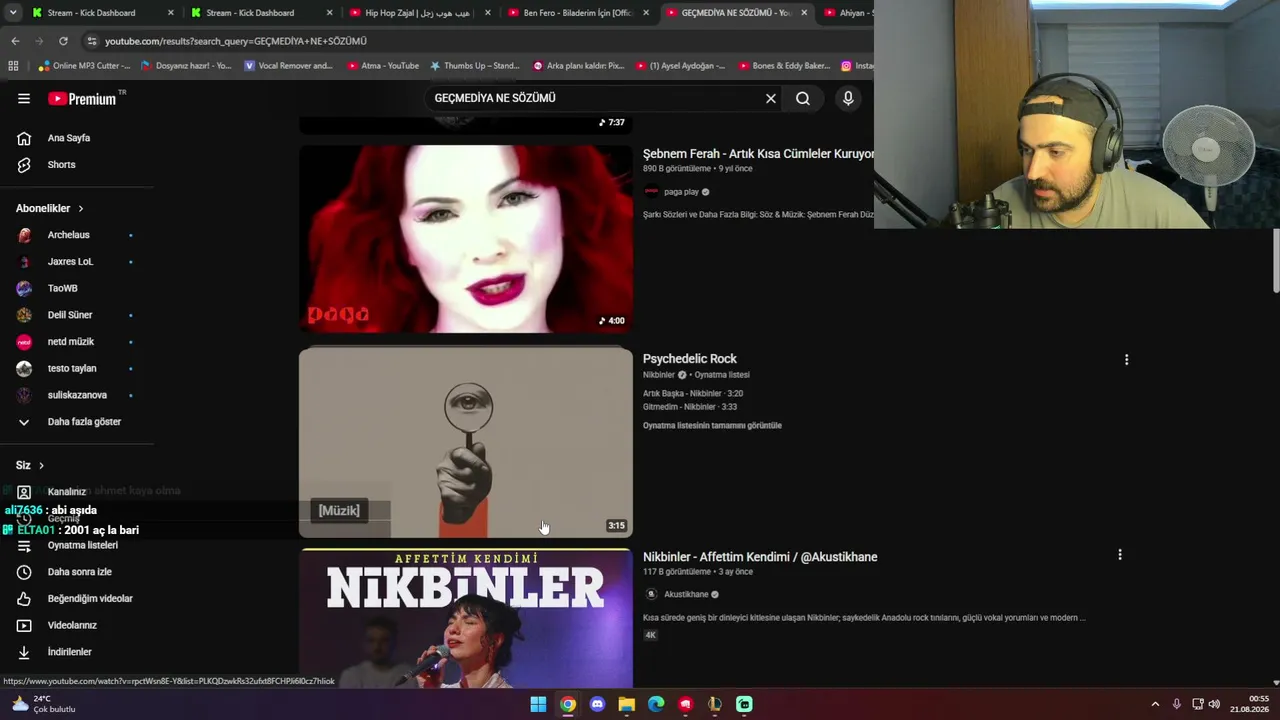Viewport: 1280px width, 720px height.
Task: Open Discord from the taskbar
Action: click(597, 704)
